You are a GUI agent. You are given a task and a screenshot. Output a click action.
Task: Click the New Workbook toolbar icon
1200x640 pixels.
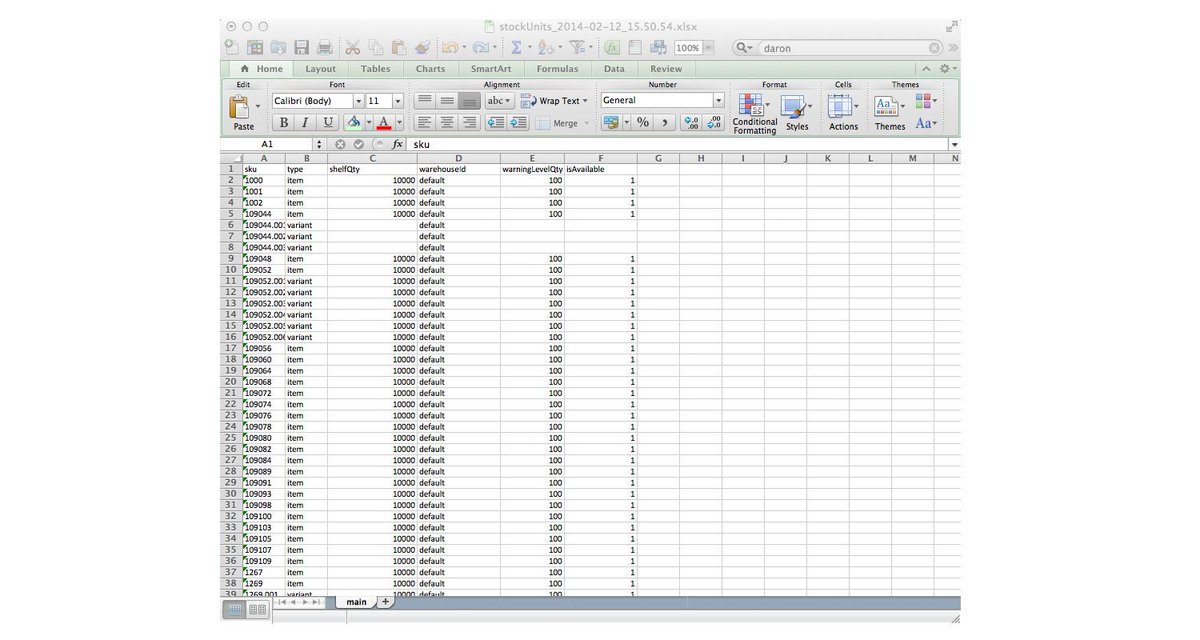point(232,47)
